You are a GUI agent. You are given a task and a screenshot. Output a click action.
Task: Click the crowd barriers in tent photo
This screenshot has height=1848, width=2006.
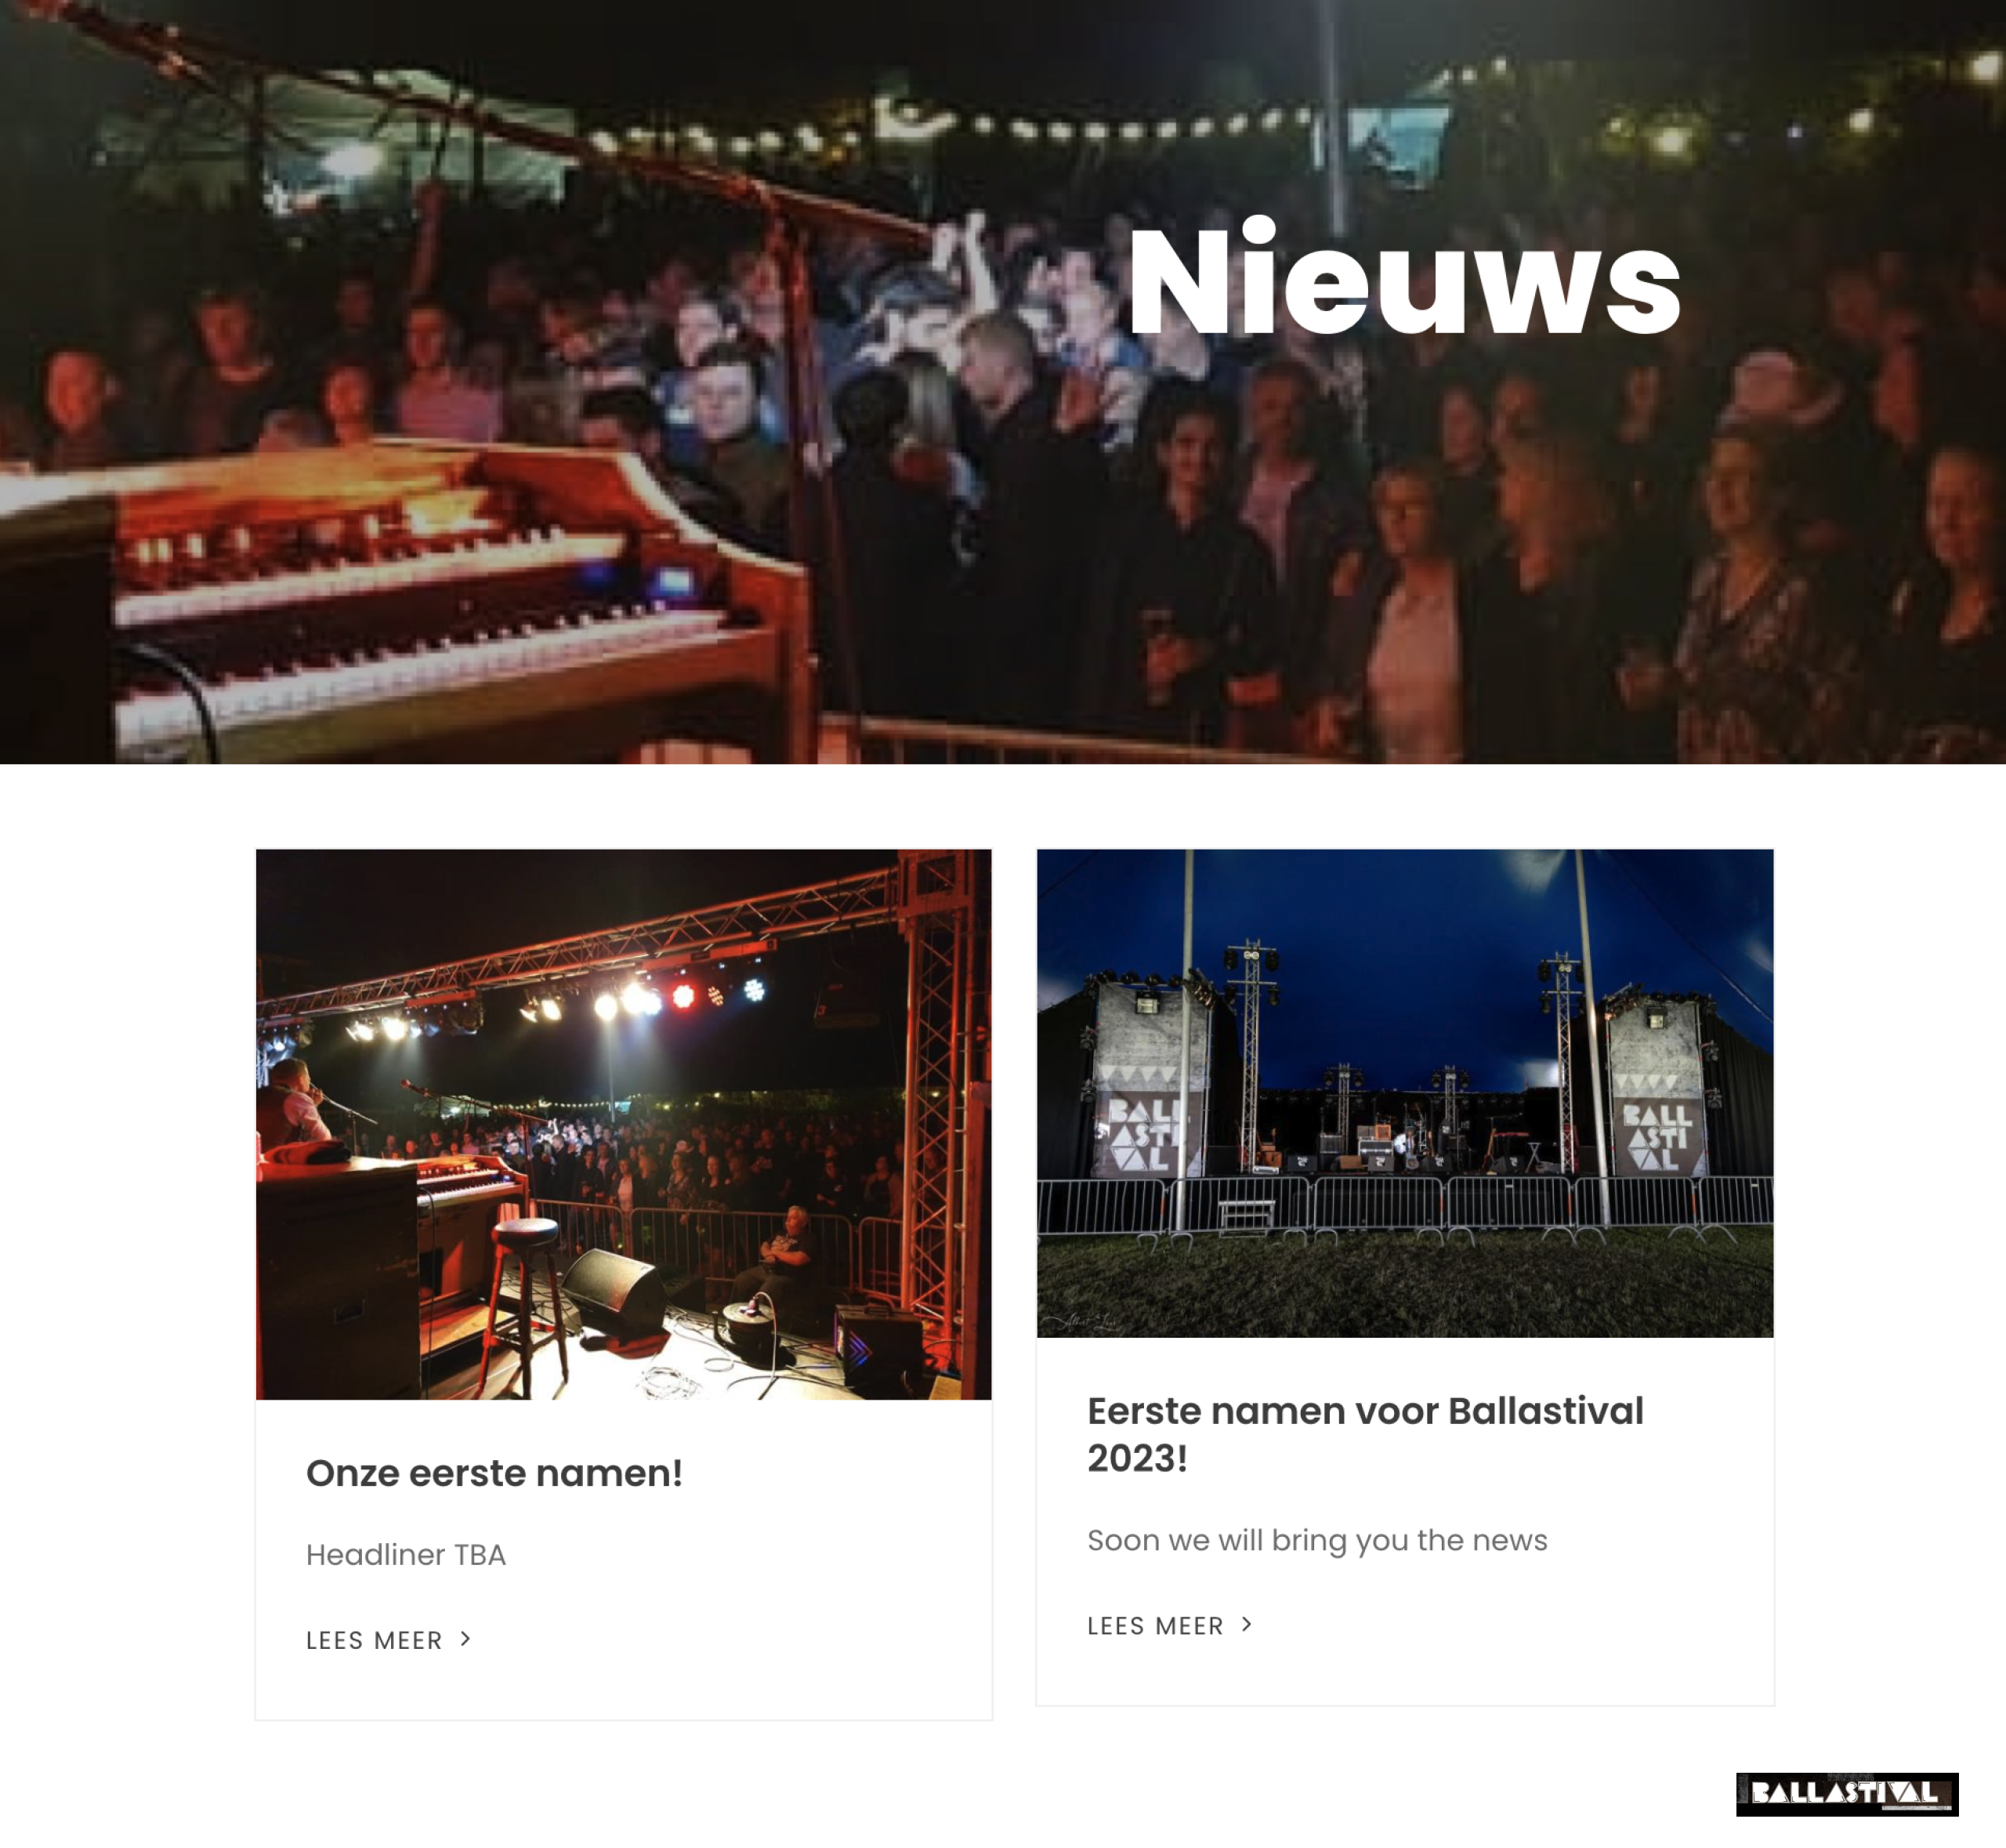pyautogui.click(x=1404, y=1204)
